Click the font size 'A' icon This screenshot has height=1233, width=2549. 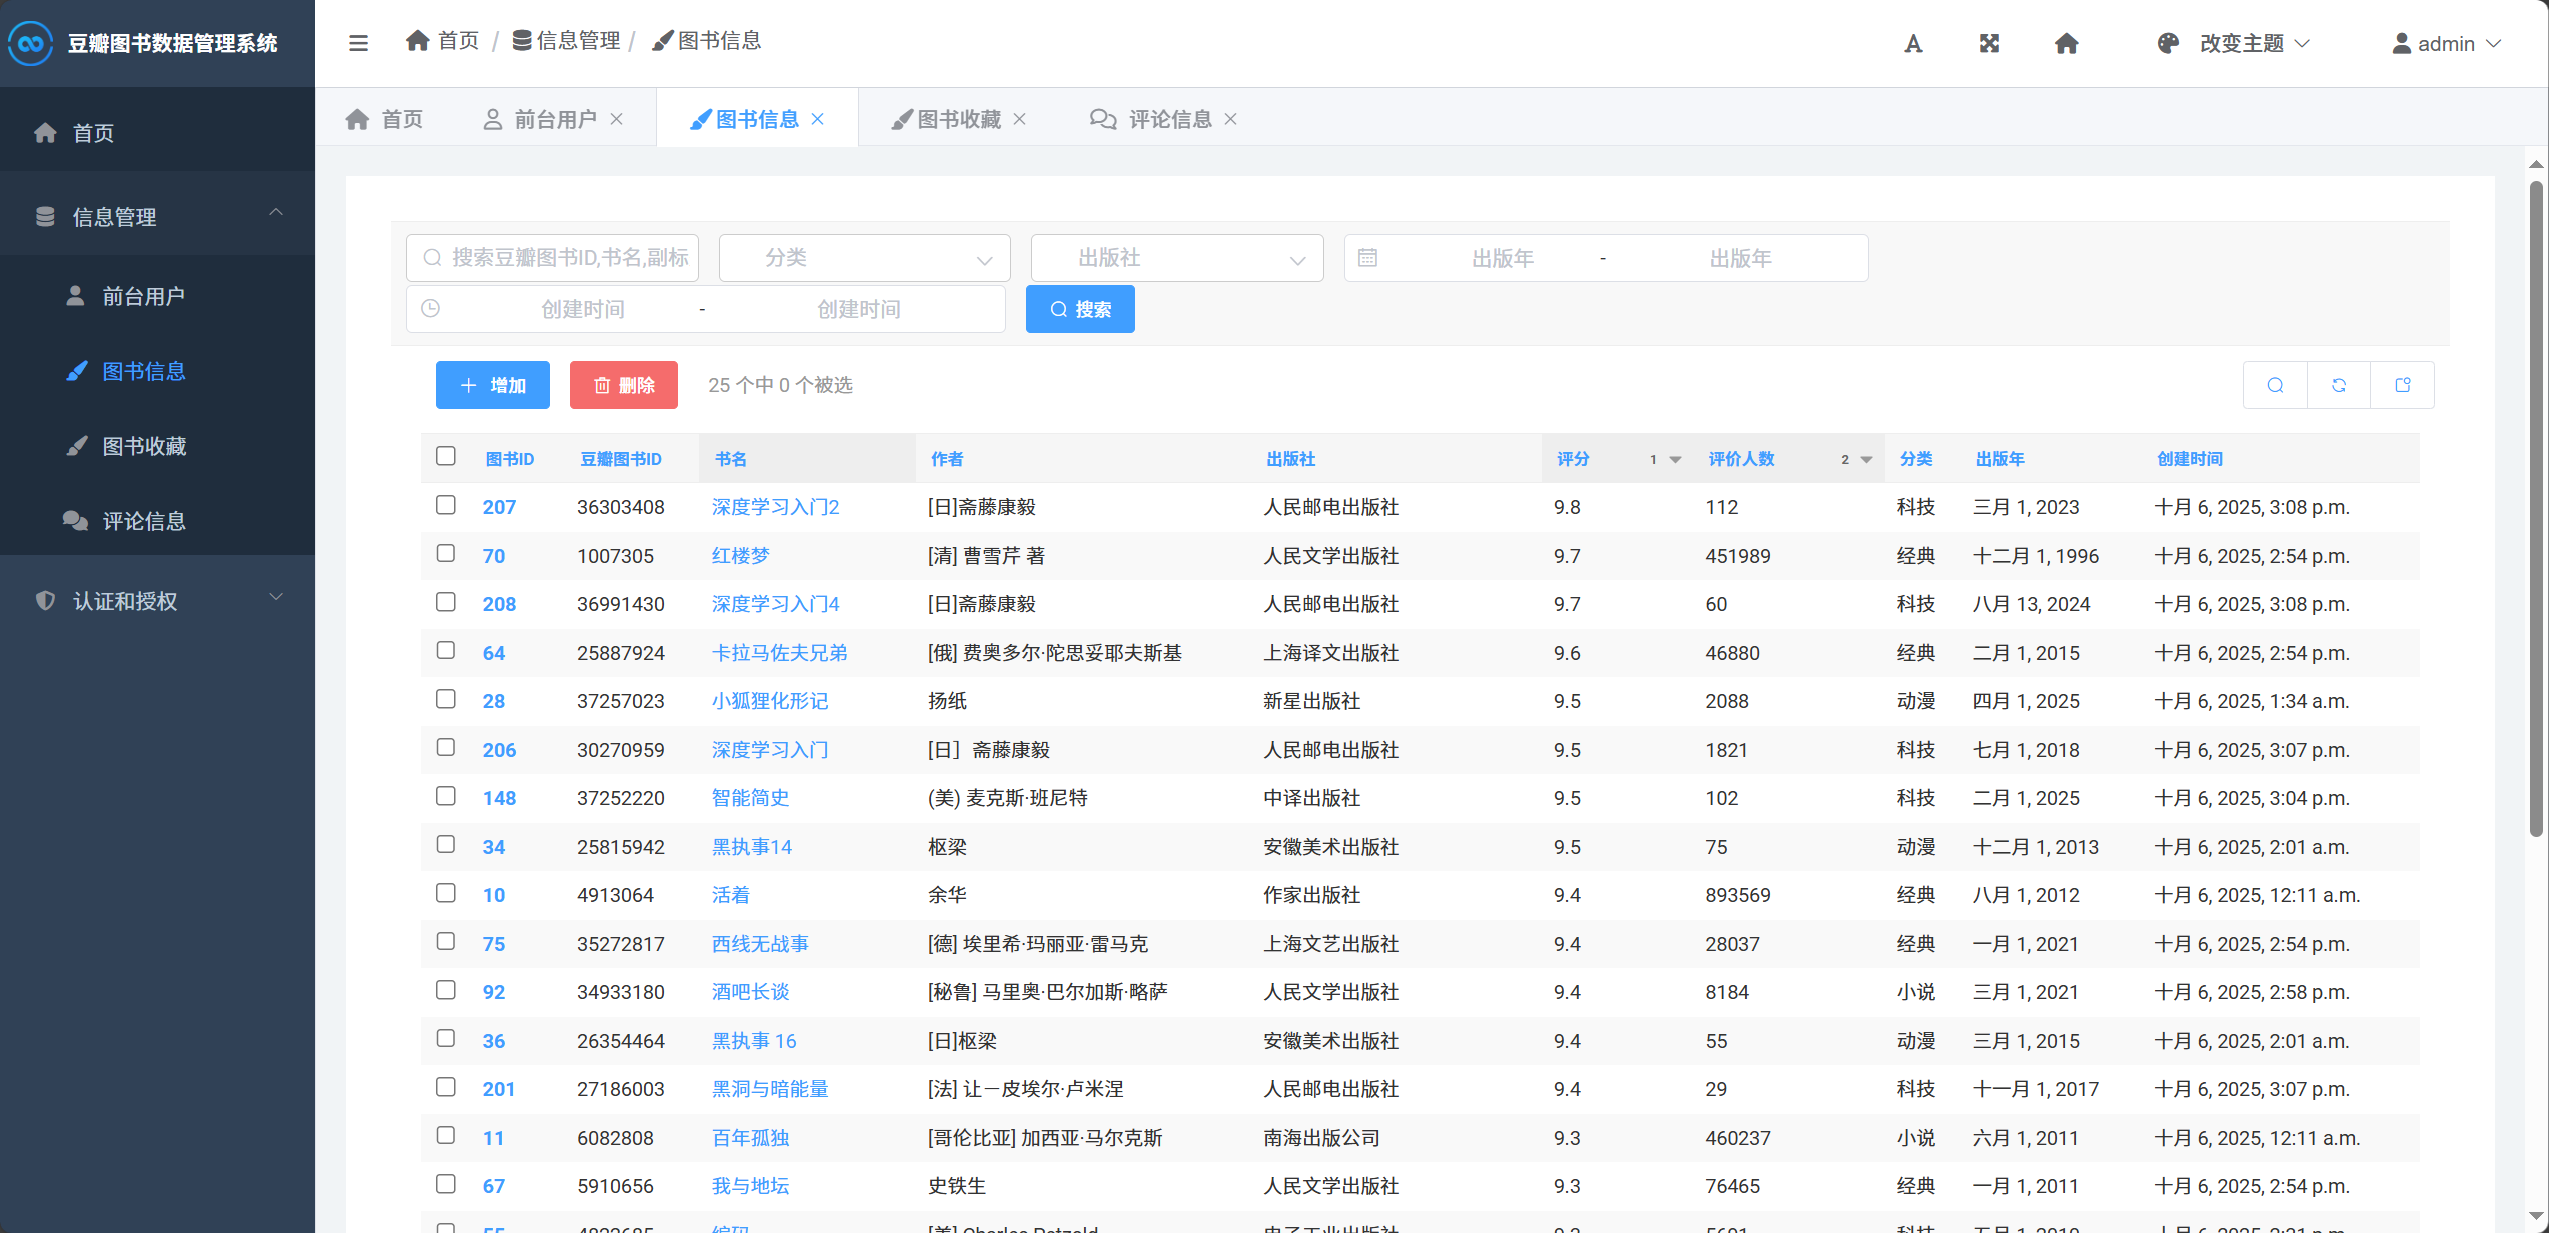[x=1912, y=43]
